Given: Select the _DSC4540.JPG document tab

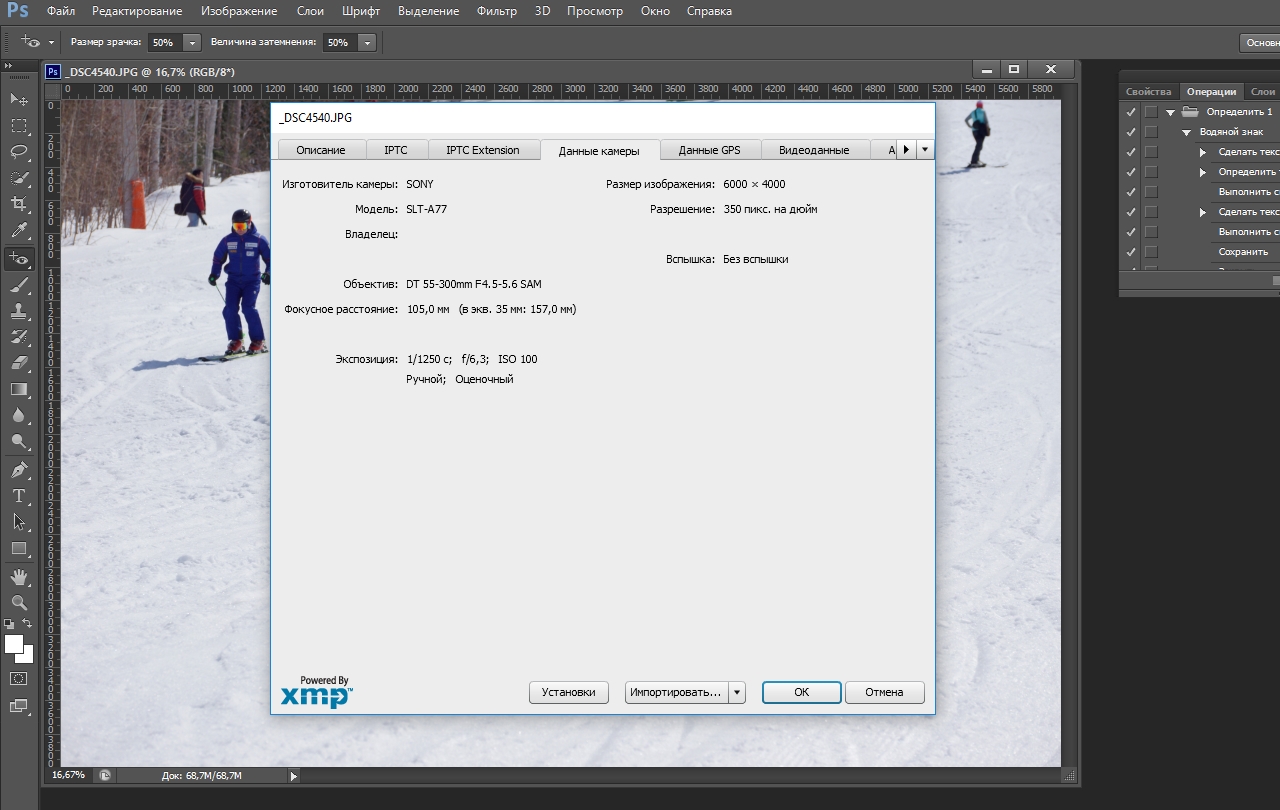Looking at the screenshot, I should (140, 72).
